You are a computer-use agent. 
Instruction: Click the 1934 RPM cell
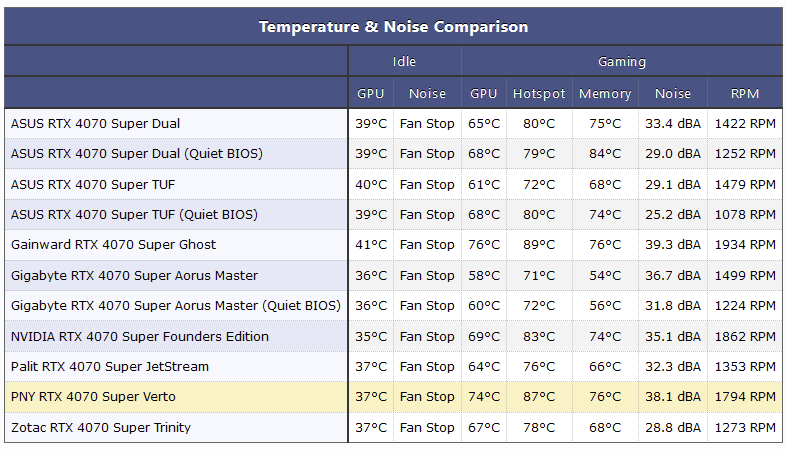(x=745, y=245)
